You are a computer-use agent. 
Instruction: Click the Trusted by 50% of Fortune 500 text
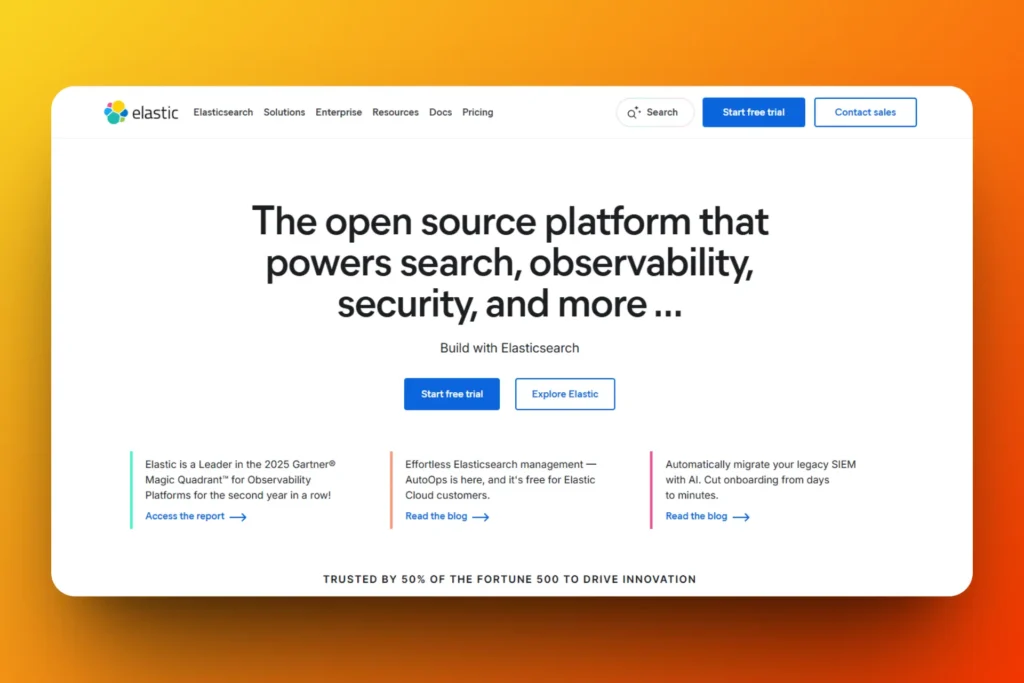point(509,579)
